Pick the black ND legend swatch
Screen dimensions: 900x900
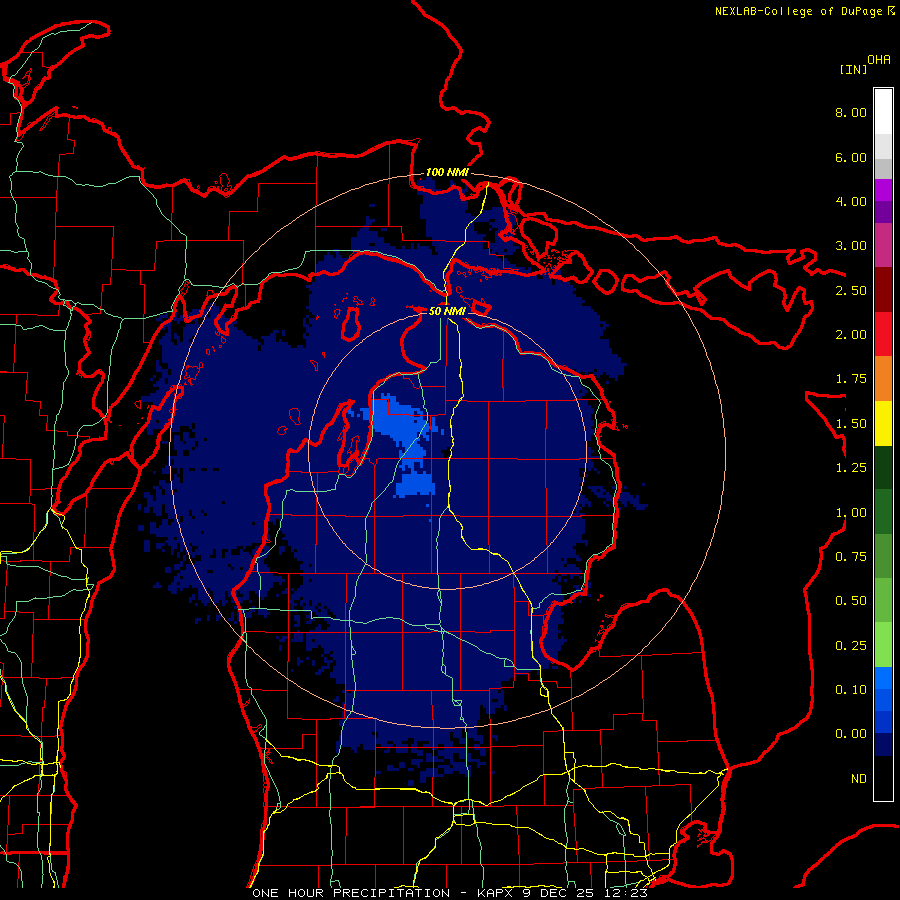click(x=883, y=778)
